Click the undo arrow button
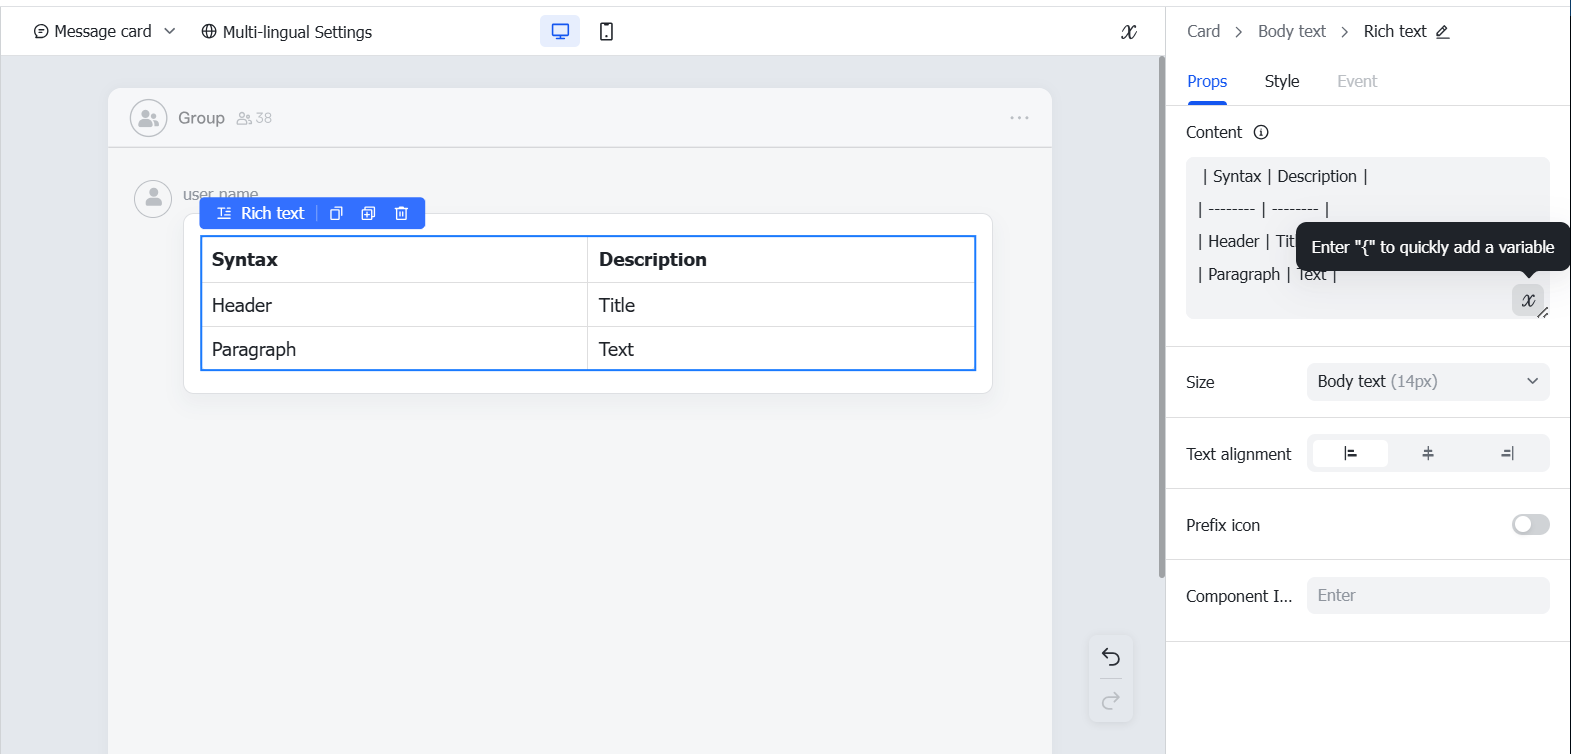 click(1110, 657)
